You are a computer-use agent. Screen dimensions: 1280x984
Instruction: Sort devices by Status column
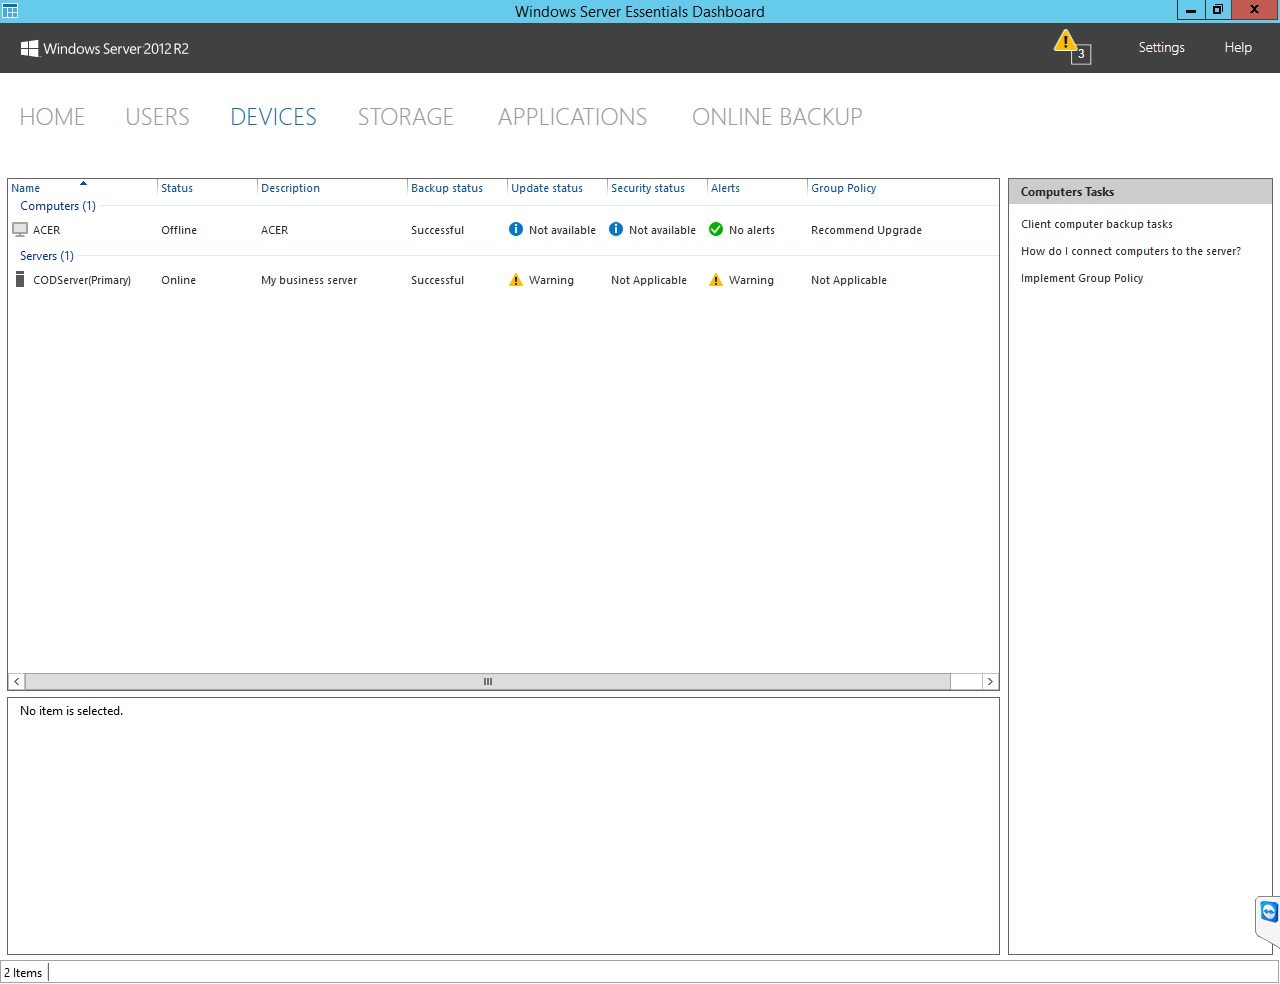207,188
